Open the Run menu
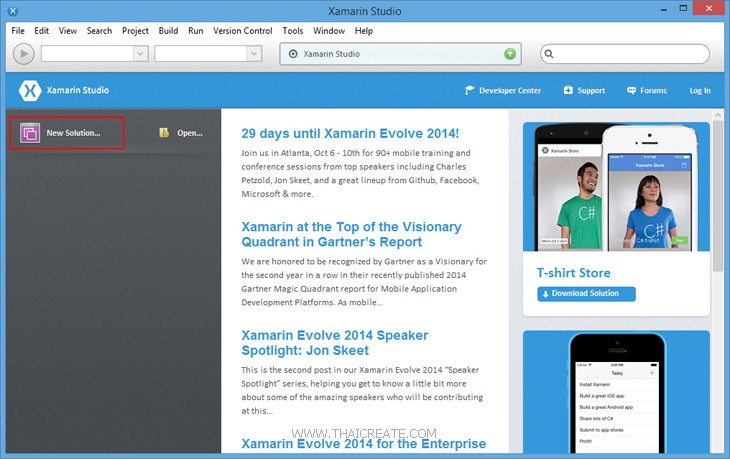730x459 pixels. coord(196,31)
